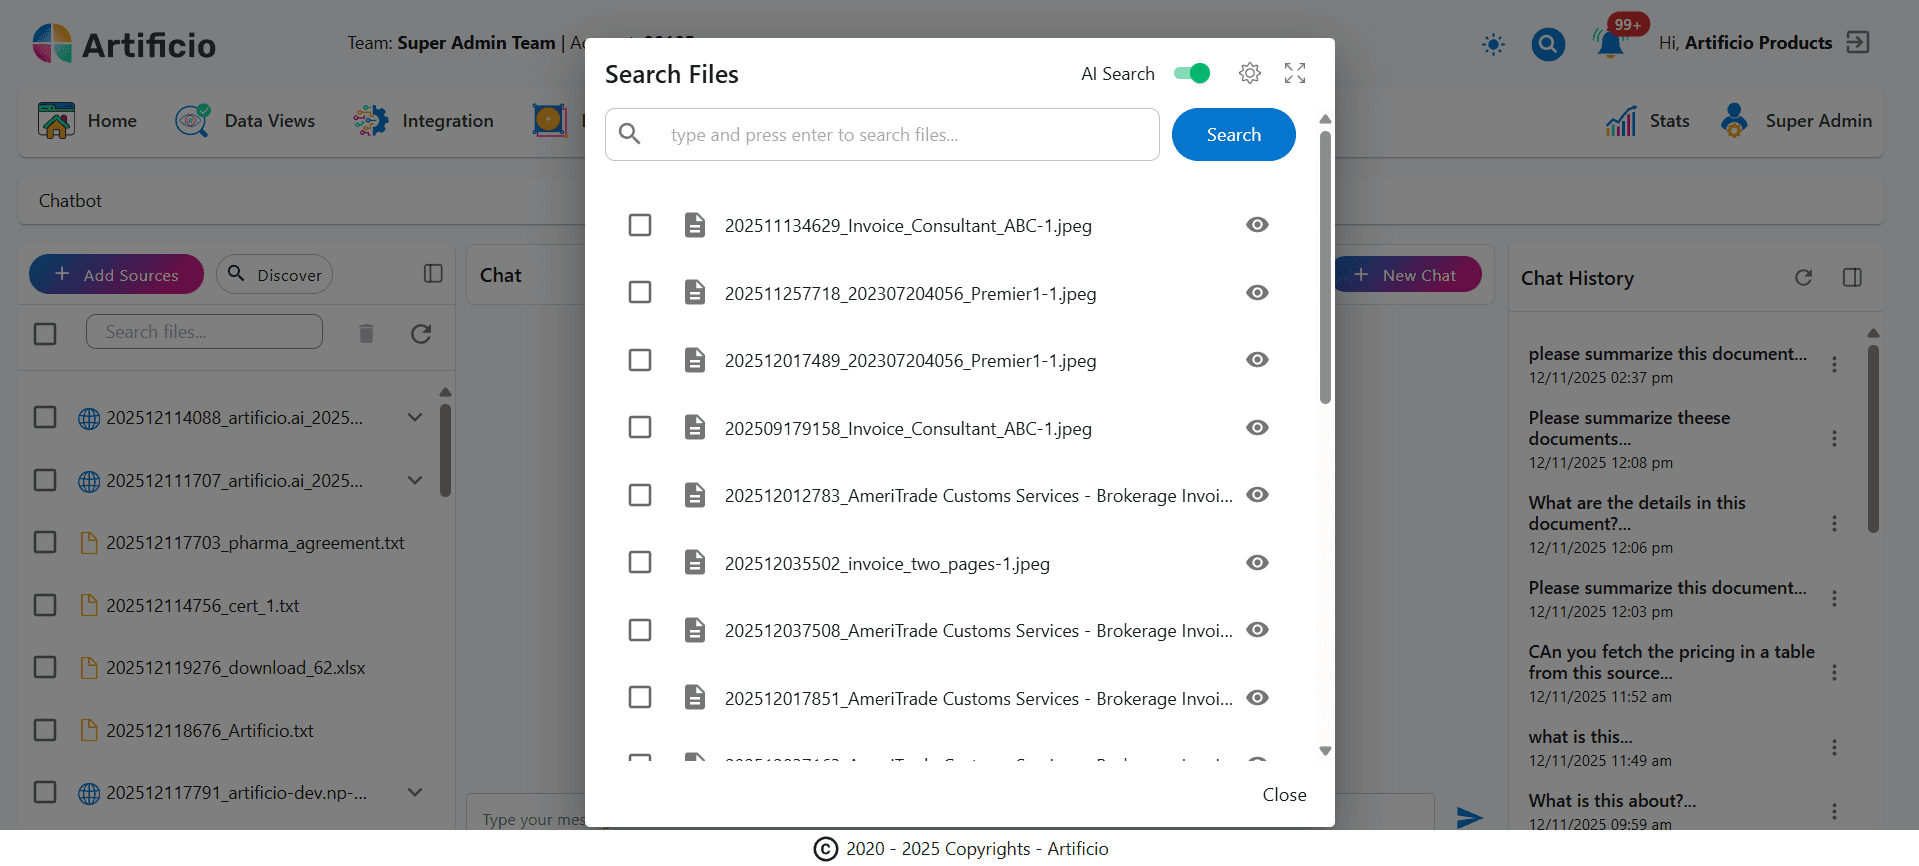The width and height of the screenshot is (1919, 866).
Task: Click the blue Search button
Action: tap(1233, 135)
